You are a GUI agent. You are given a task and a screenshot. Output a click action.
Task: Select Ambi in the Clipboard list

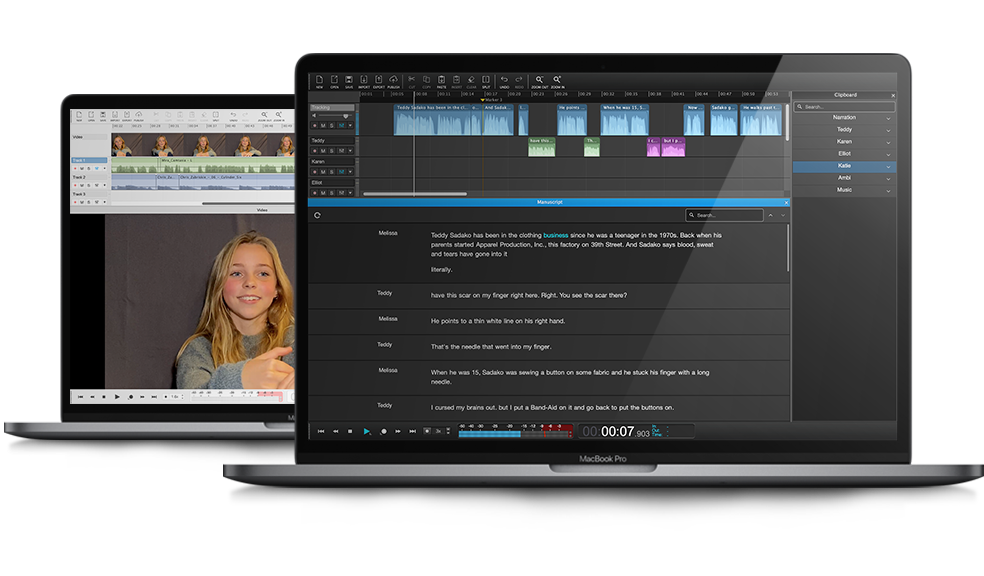tap(844, 178)
